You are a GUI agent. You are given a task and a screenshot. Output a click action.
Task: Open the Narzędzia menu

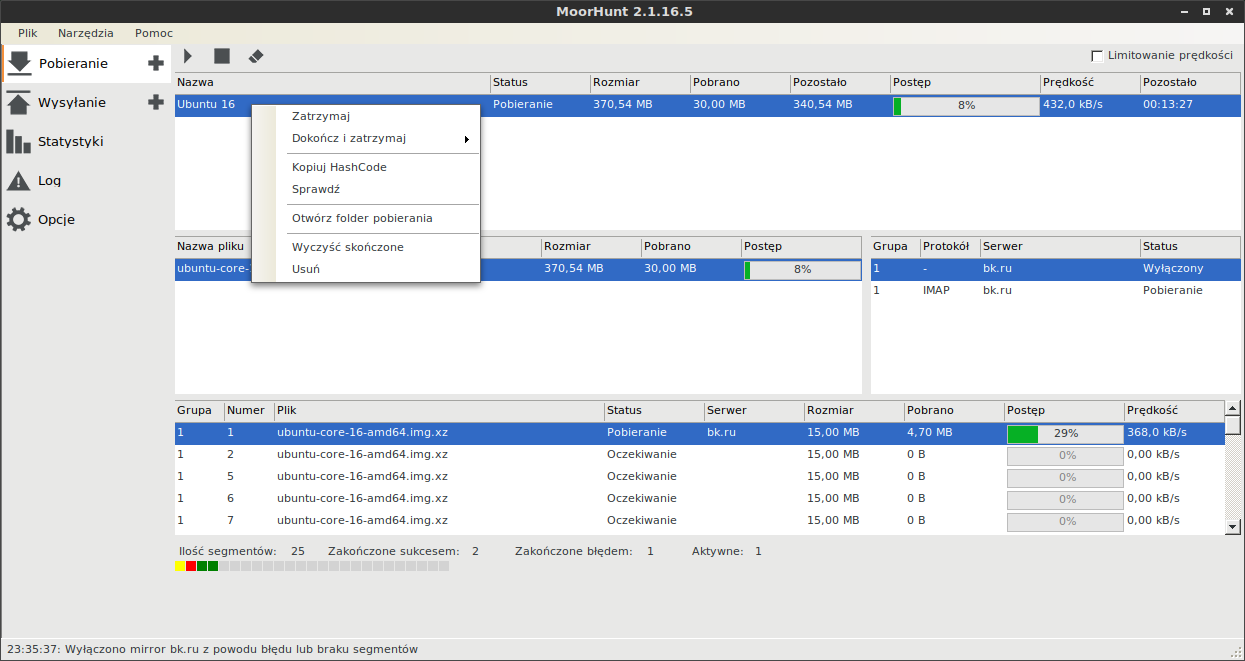tap(86, 33)
